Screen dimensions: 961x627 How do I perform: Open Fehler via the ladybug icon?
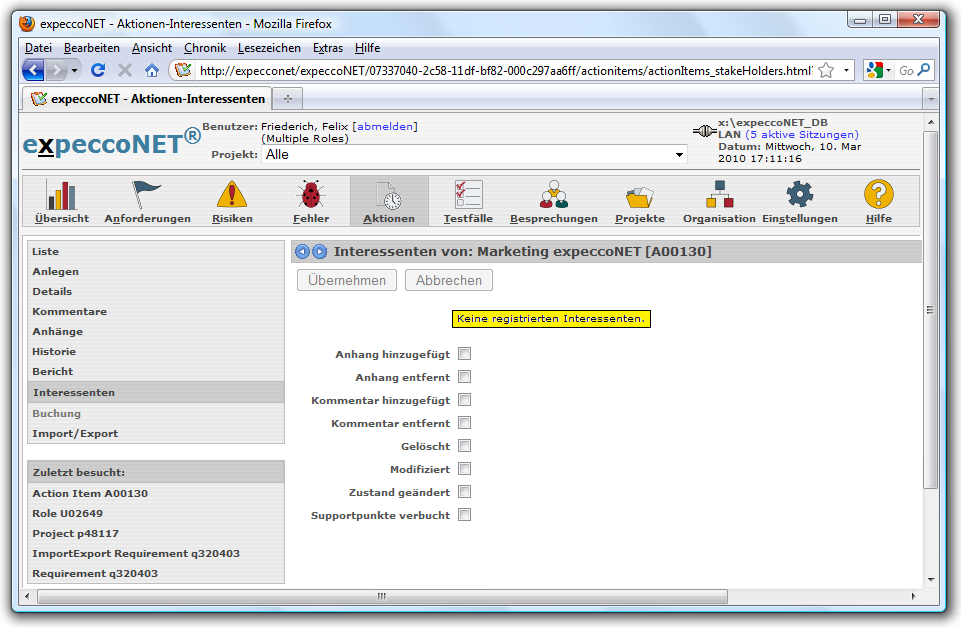coord(310,195)
